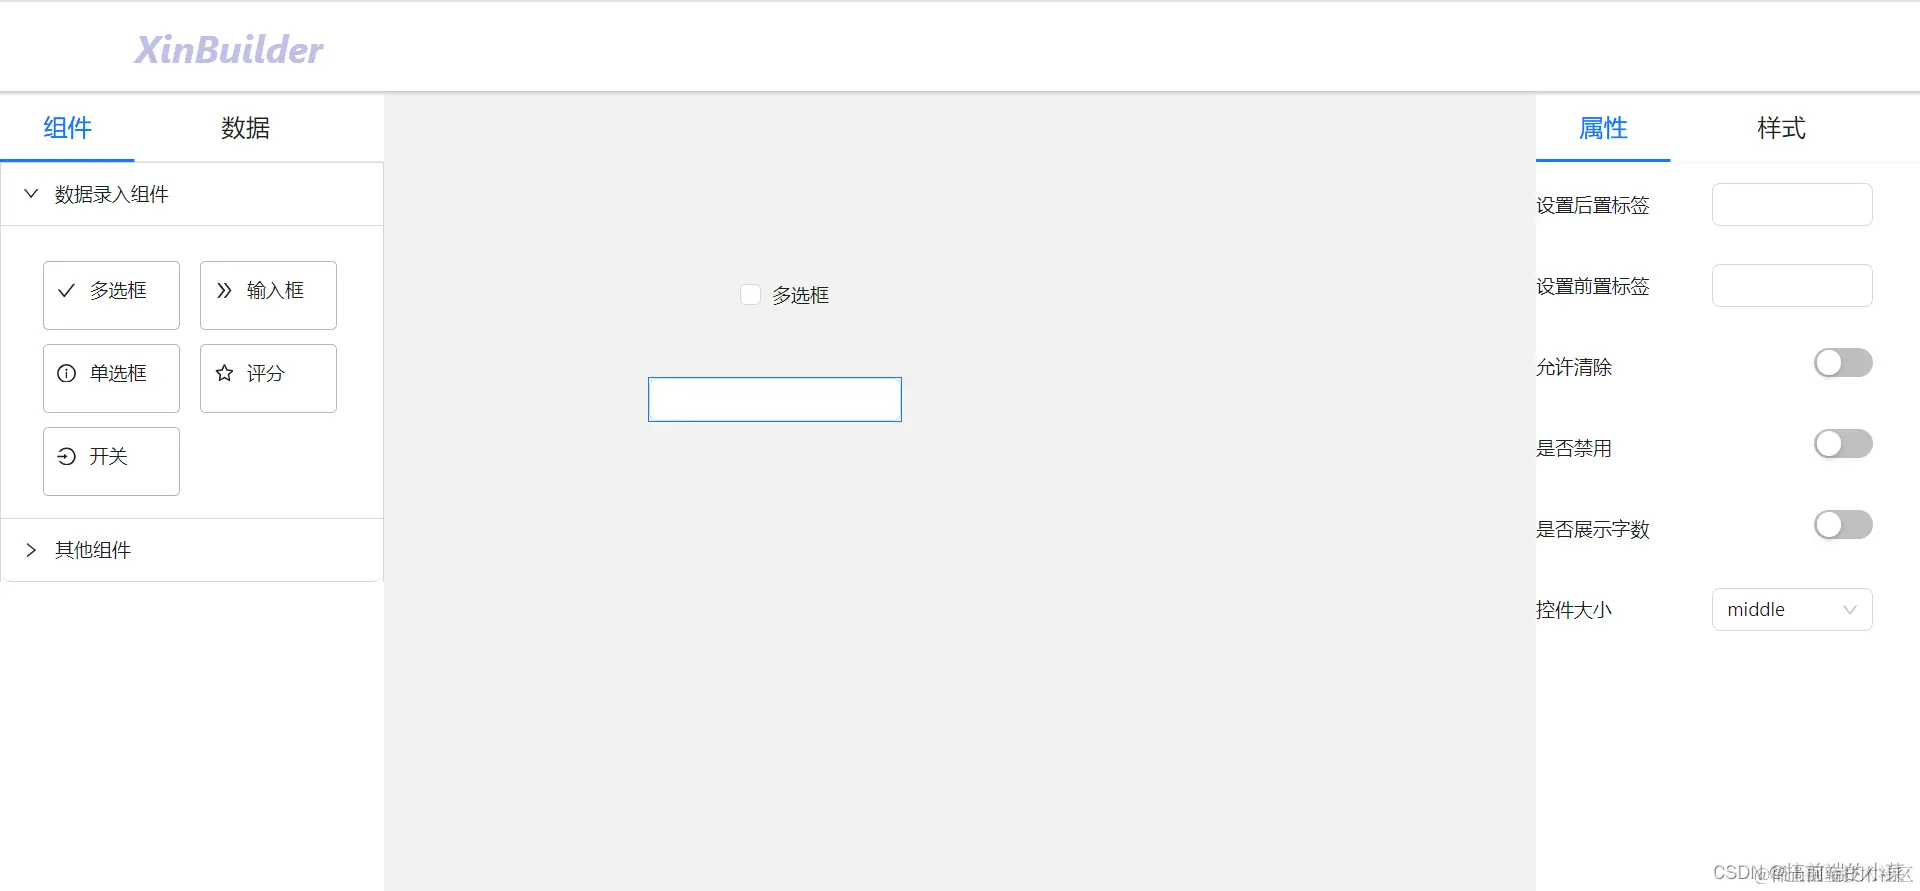Collapse the 数据录入组件 section

click(192, 194)
